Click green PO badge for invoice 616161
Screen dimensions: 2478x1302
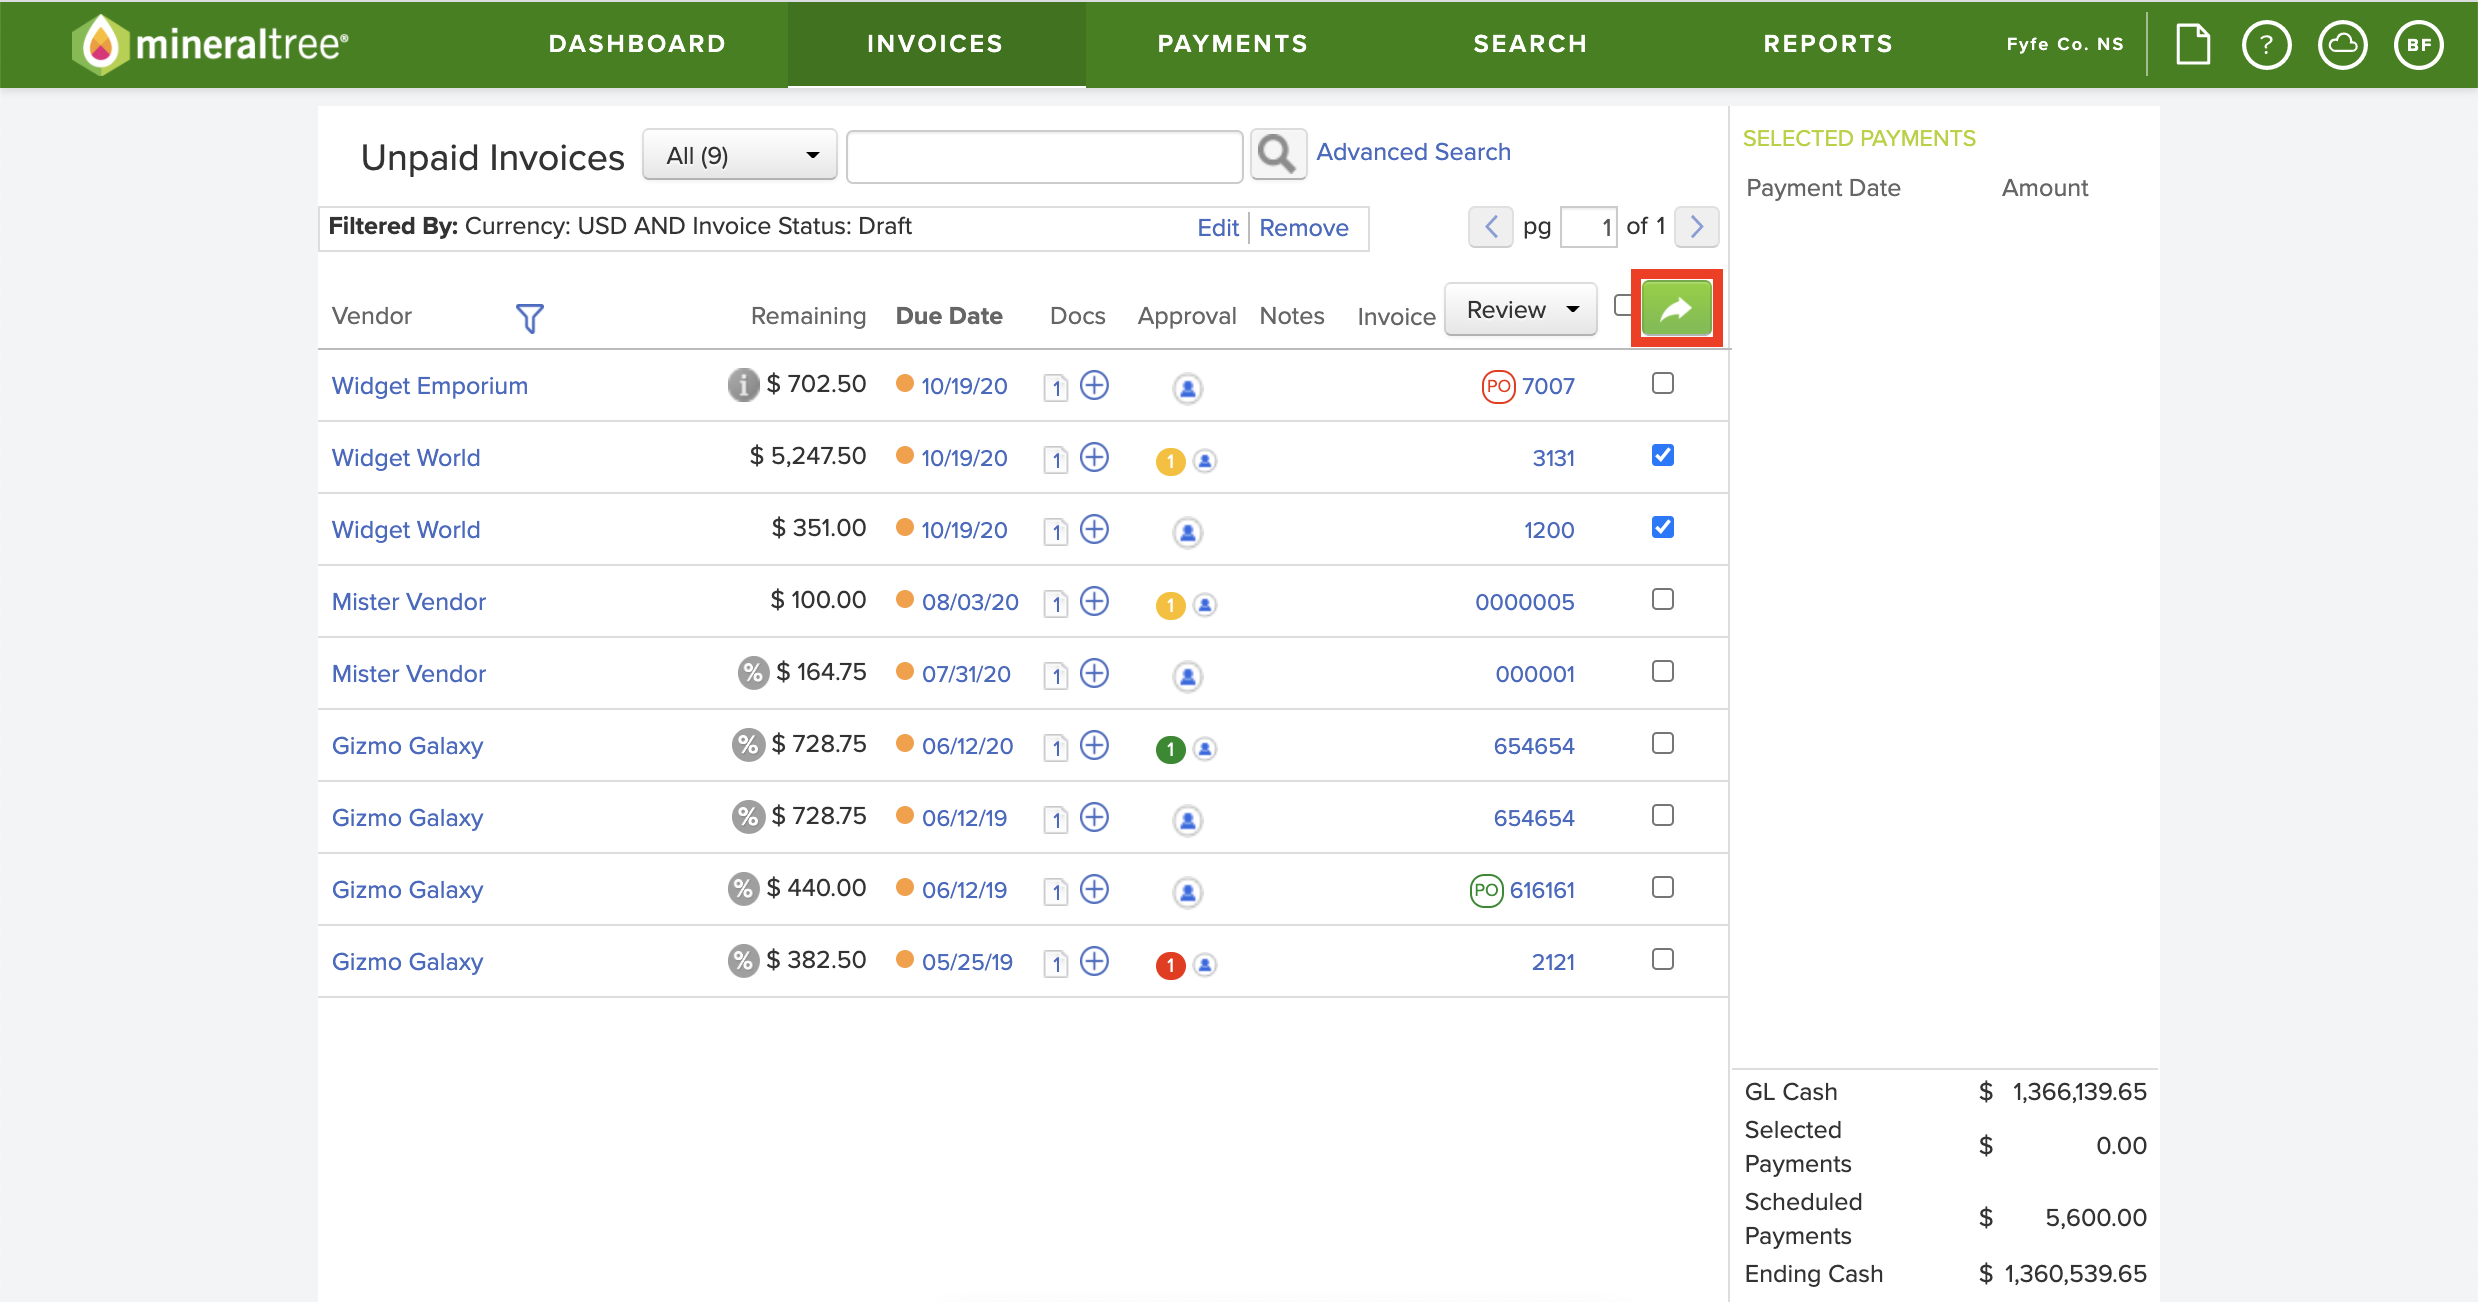pyautogui.click(x=1486, y=890)
